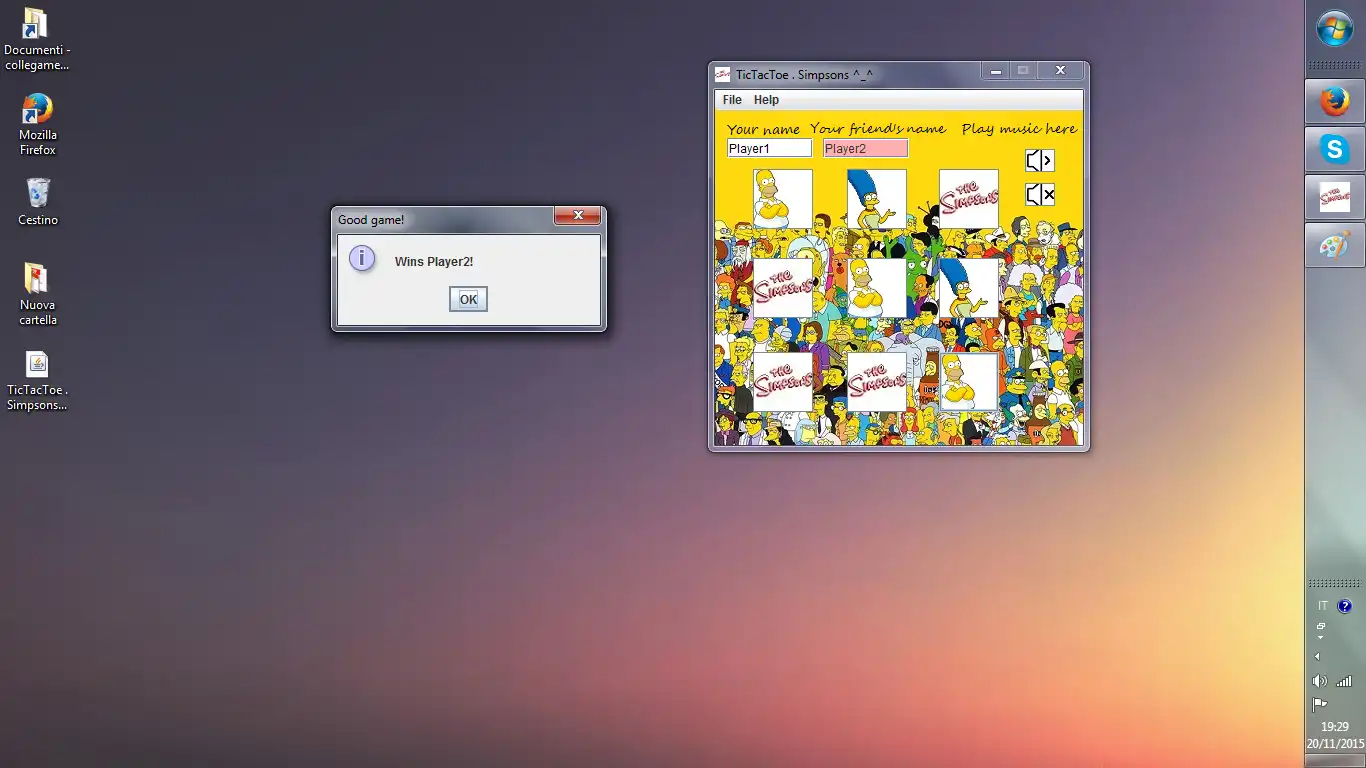1366x768 pixels.
Task: Open the volume control in the tray
Action: click(1320, 681)
